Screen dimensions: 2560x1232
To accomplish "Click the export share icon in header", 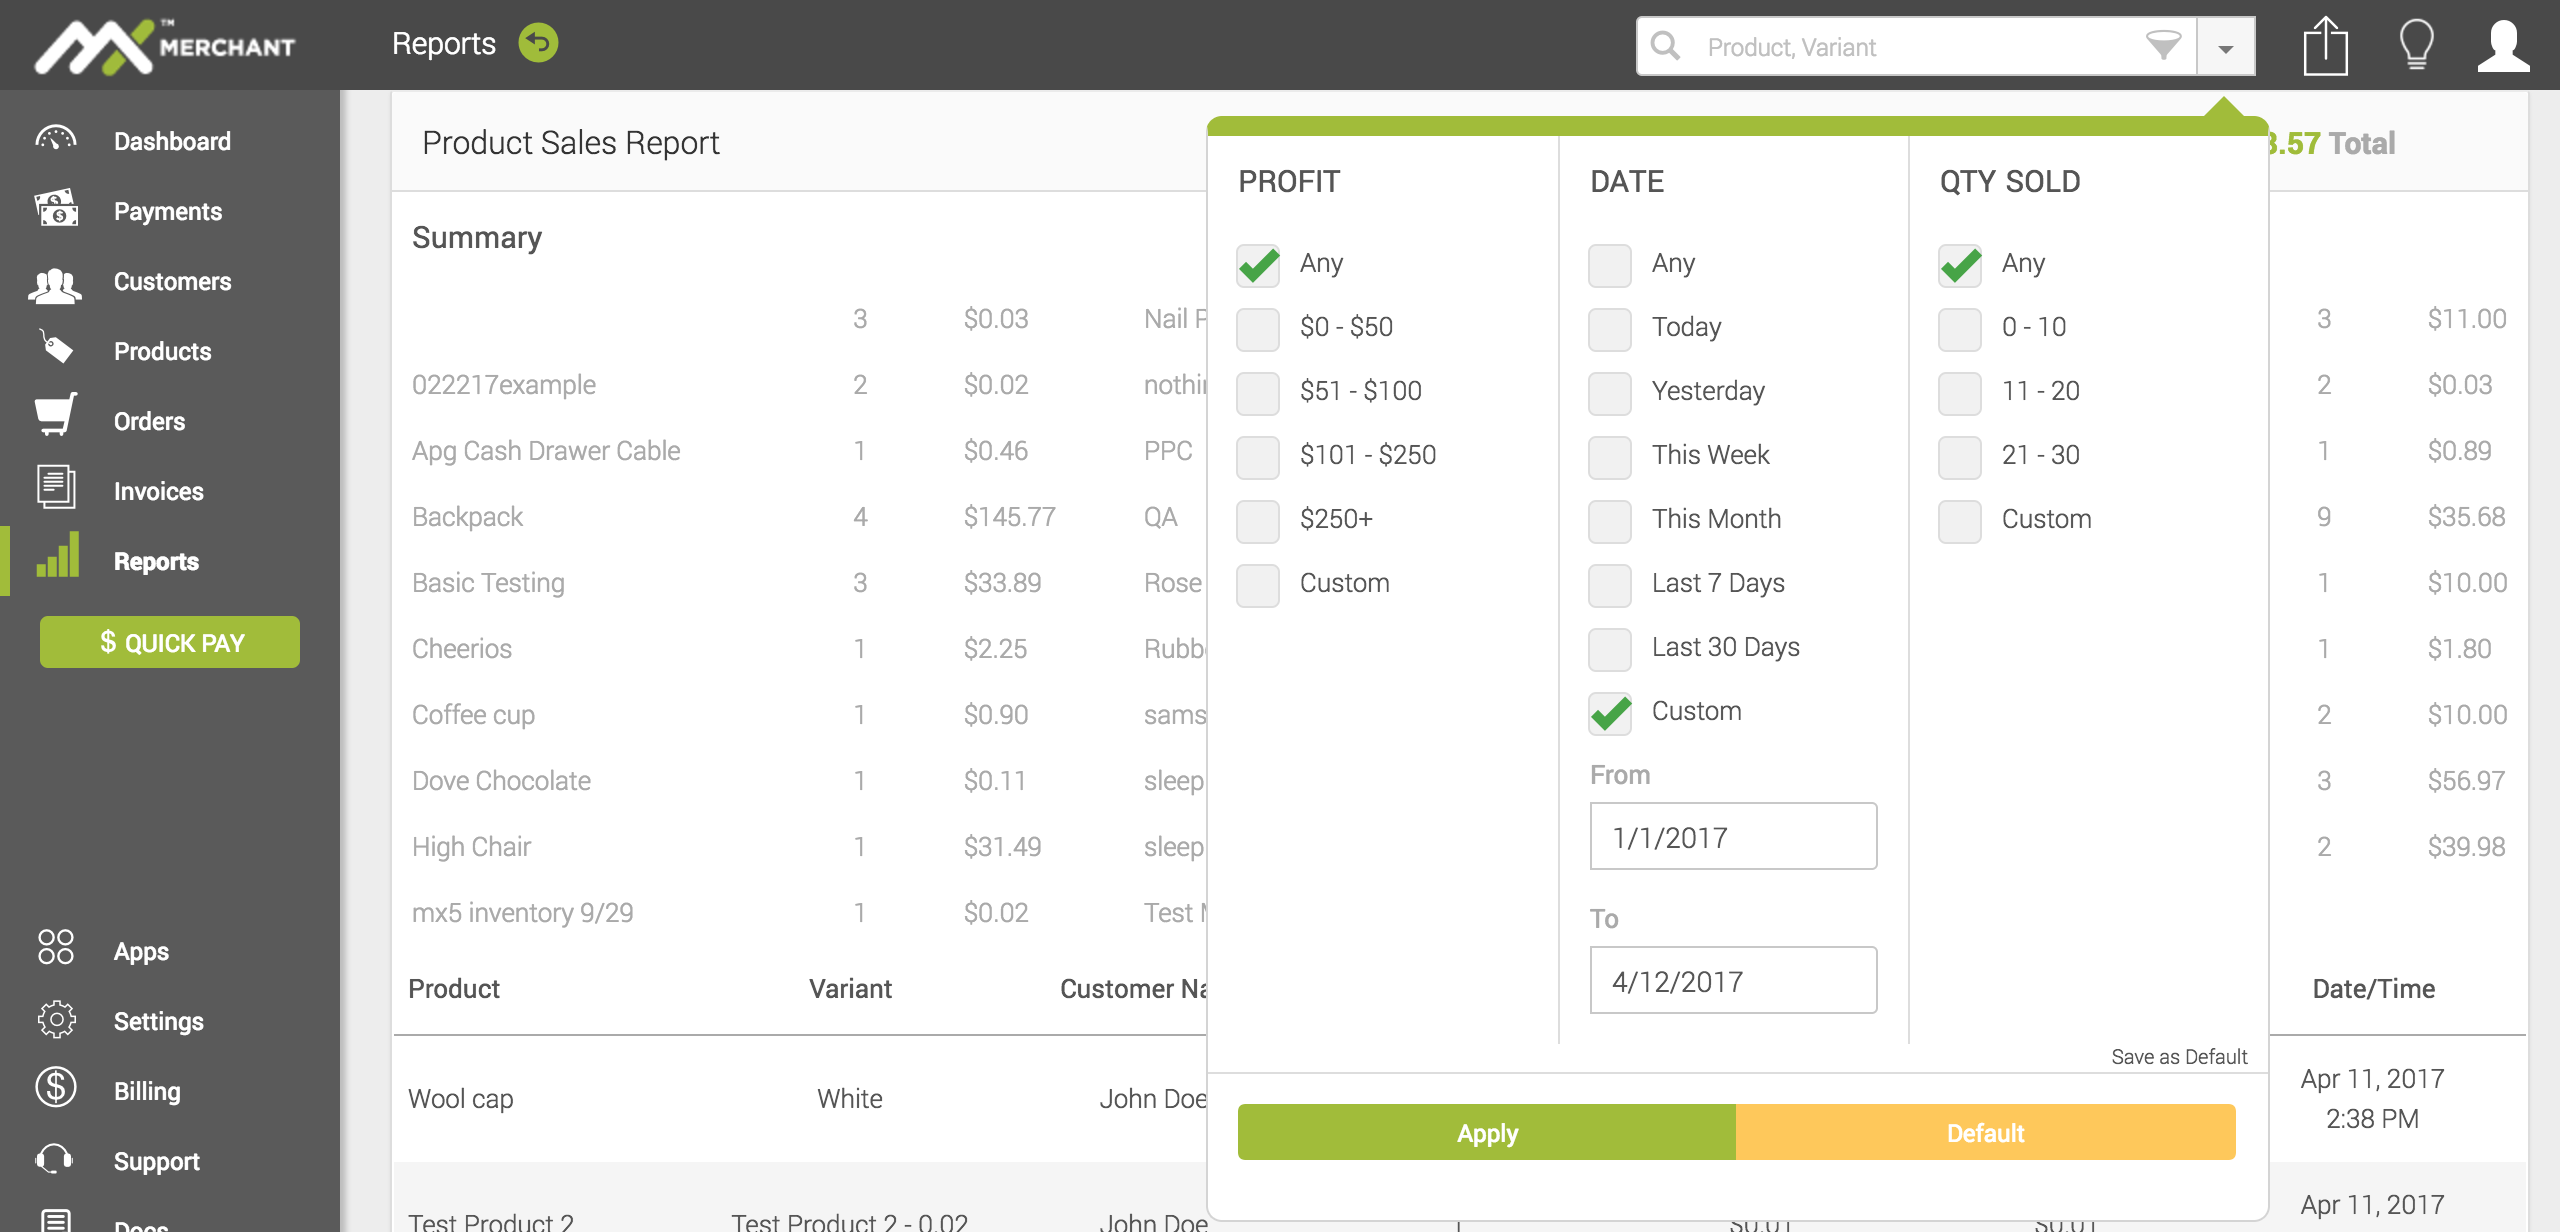I will [2325, 46].
